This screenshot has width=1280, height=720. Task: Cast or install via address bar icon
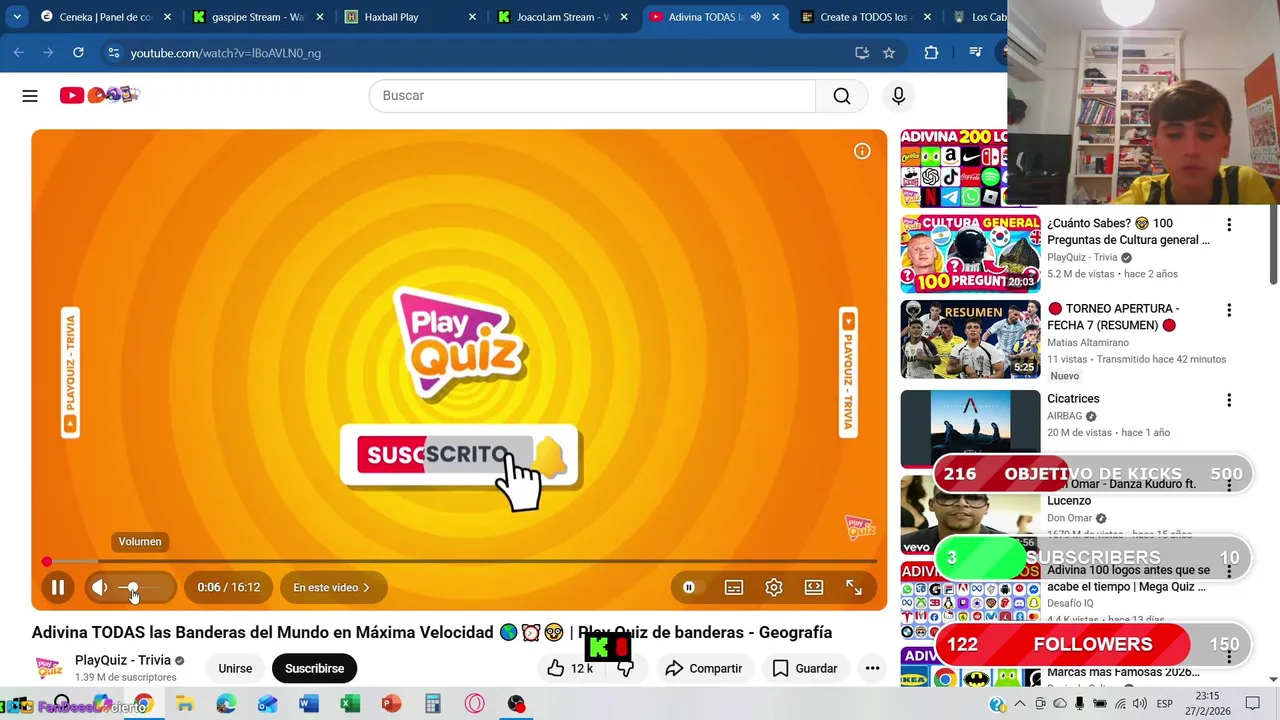[862, 53]
